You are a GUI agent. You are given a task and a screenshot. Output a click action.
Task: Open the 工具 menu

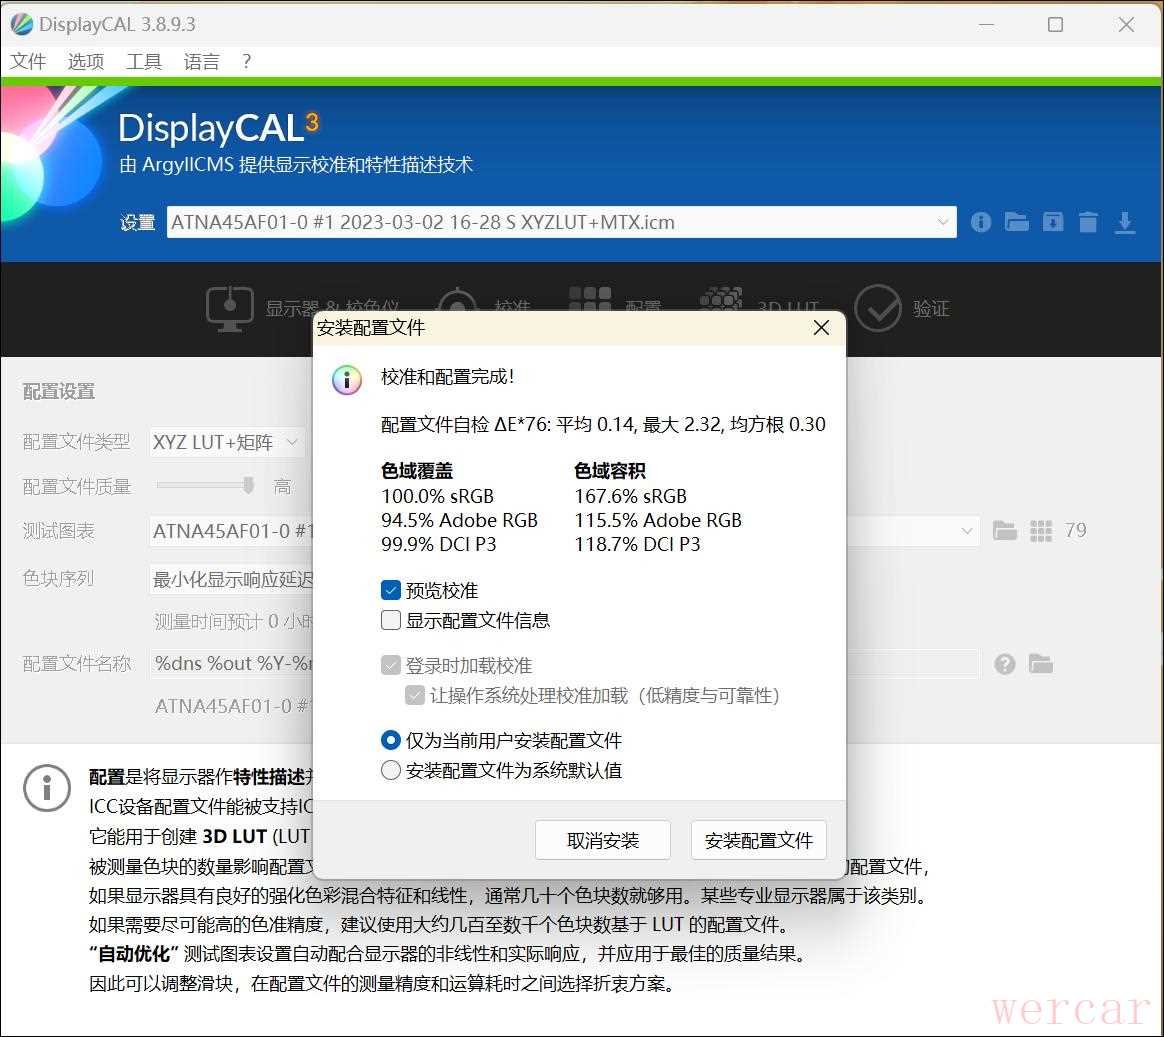point(144,62)
